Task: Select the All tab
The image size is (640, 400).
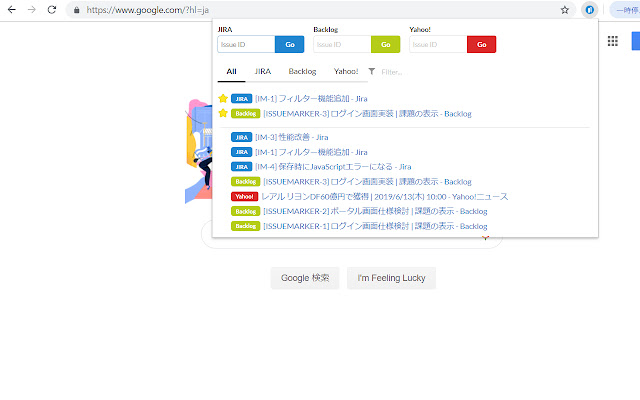Action: (231, 71)
